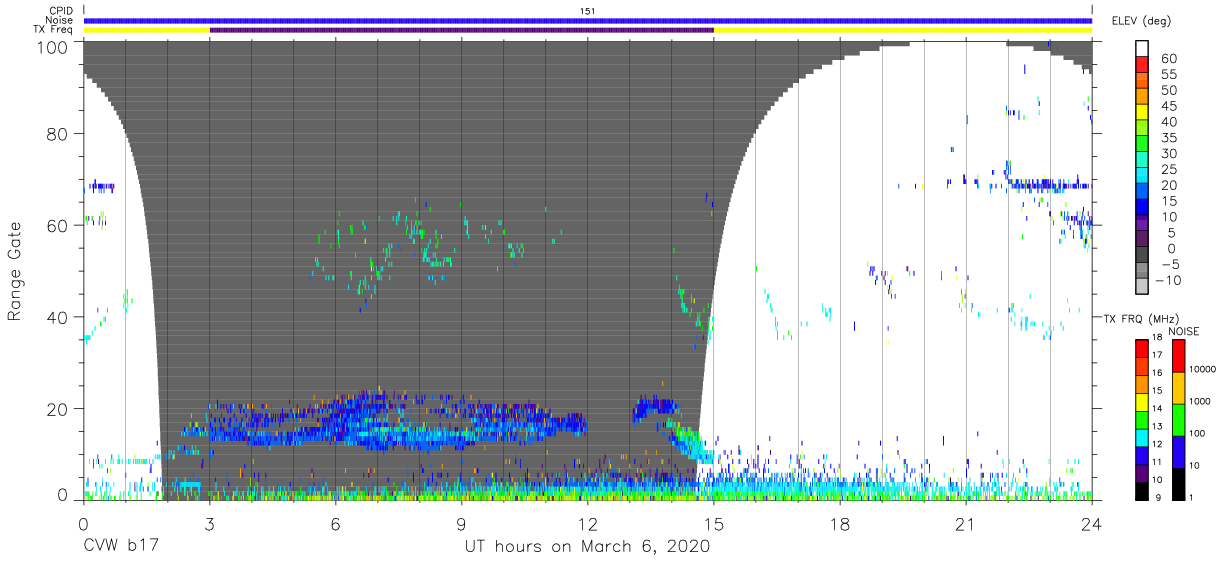Screen dimensions: 1228x567
Task: Click the 30 label on the ELEV legend
Action: pos(1167,154)
